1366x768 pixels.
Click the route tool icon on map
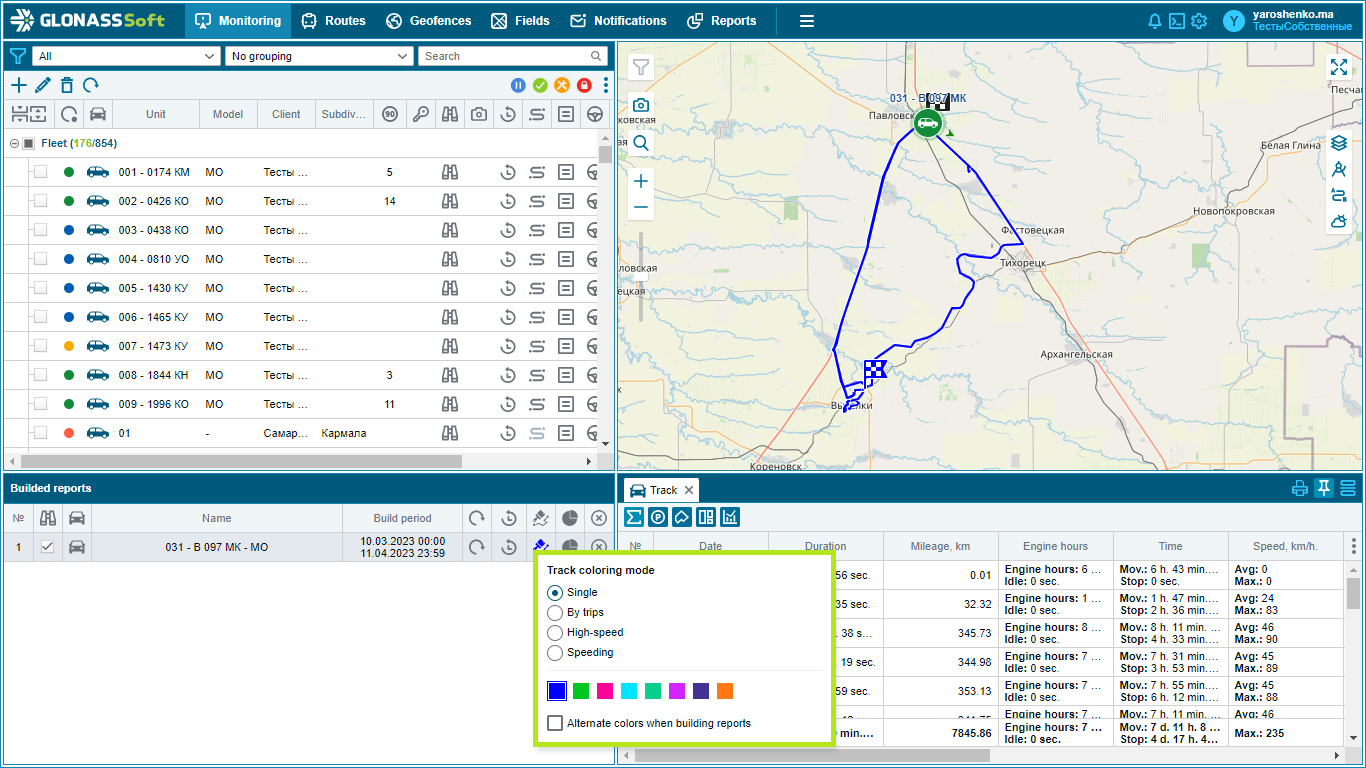(x=1339, y=195)
